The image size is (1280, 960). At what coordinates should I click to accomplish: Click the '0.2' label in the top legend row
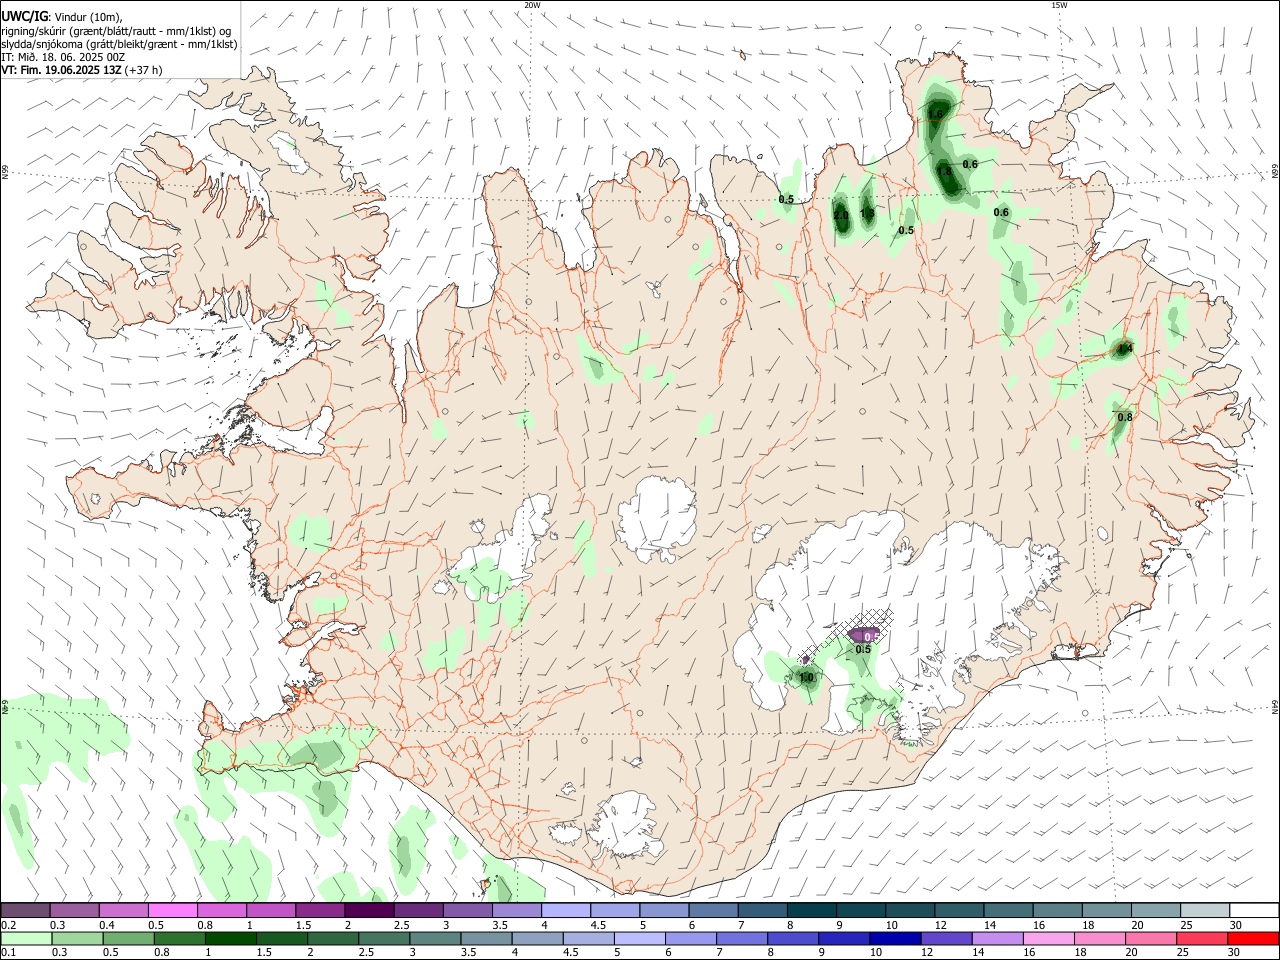pyautogui.click(x=9, y=925)
